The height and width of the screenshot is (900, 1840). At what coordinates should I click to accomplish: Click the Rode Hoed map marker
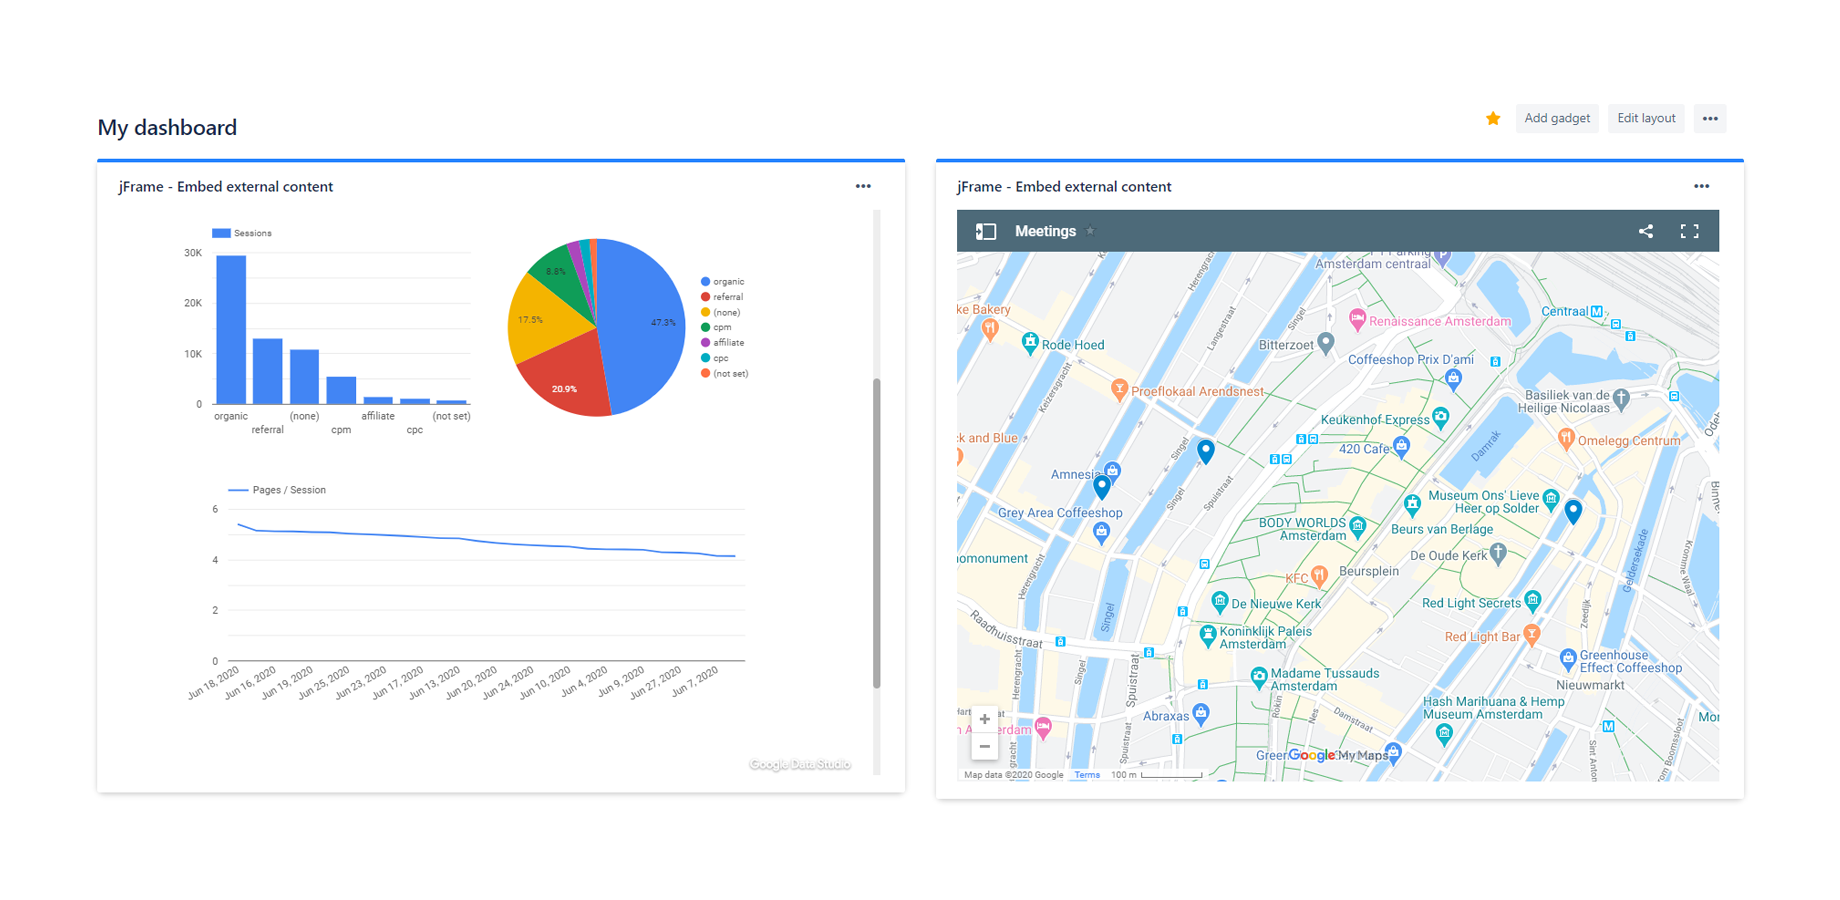1030,343
